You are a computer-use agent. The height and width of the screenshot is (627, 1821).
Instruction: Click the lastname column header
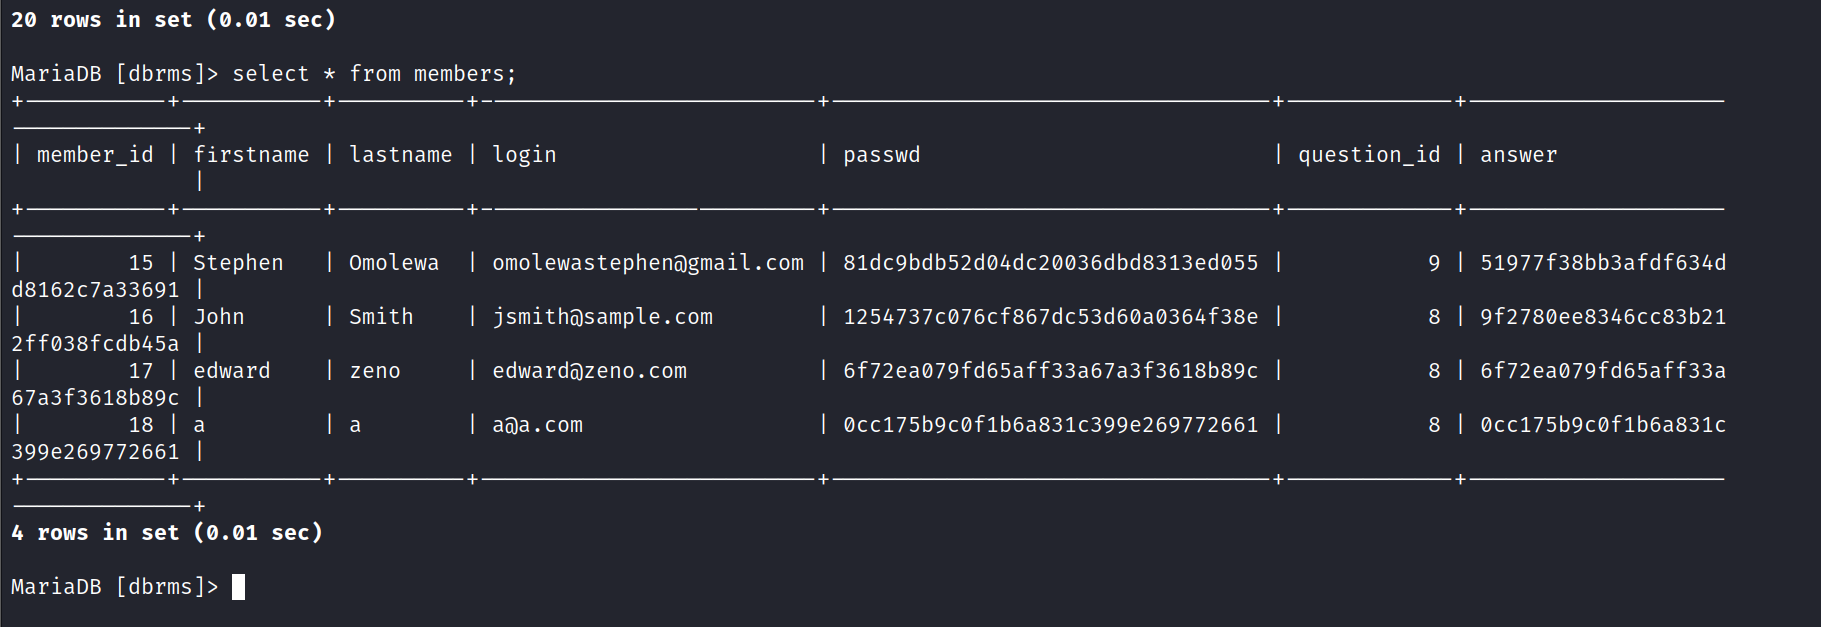400,155
